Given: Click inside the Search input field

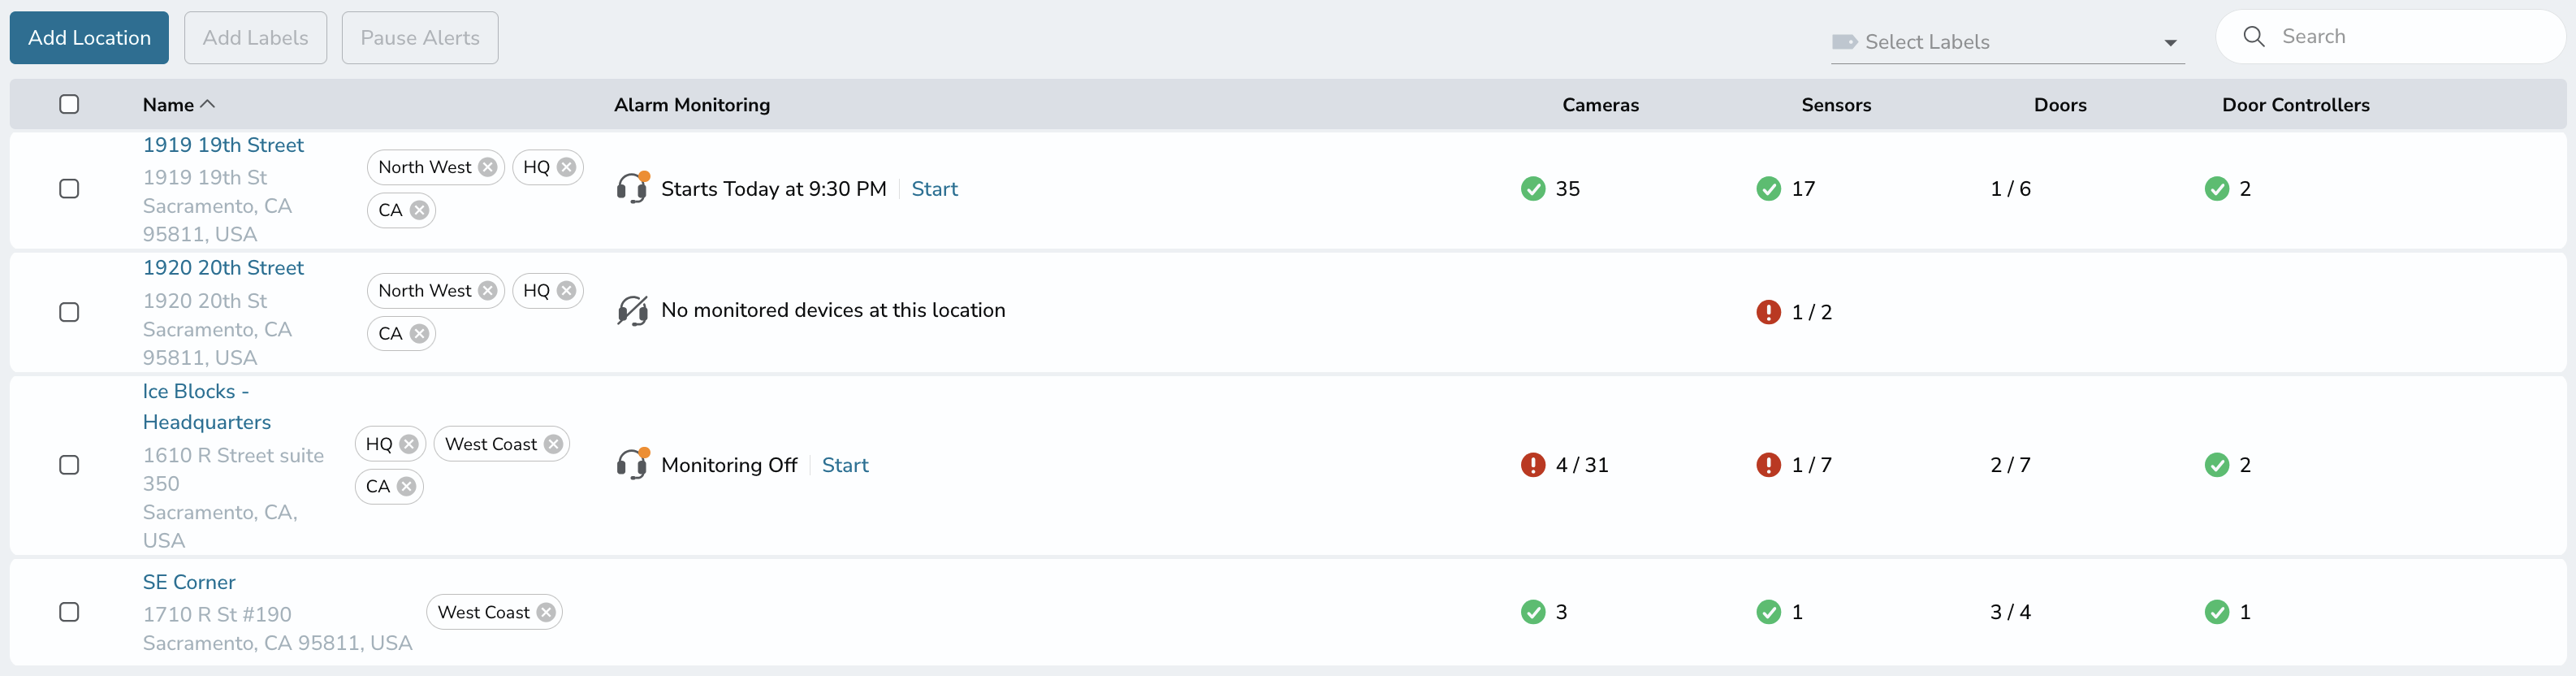Looking at the screenshot, I should 2380,36.
